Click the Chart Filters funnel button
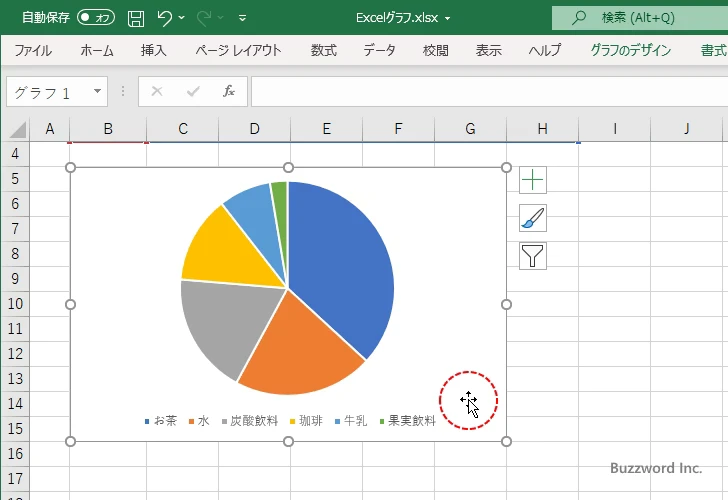The height and width of the screenshot is (500, 728). coord(533,256)
